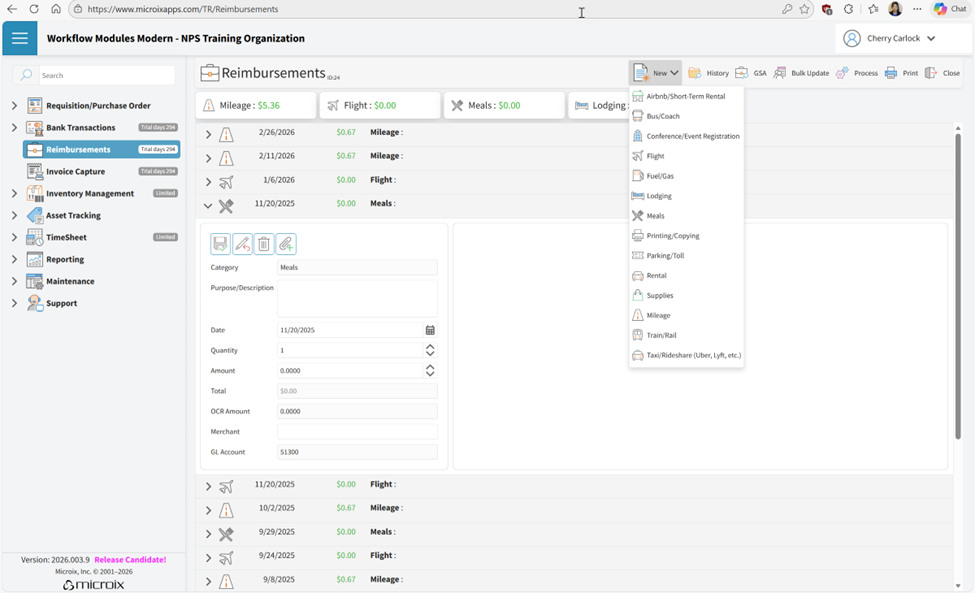Delete the expense using the trash icon

click(x=264, y=244)
